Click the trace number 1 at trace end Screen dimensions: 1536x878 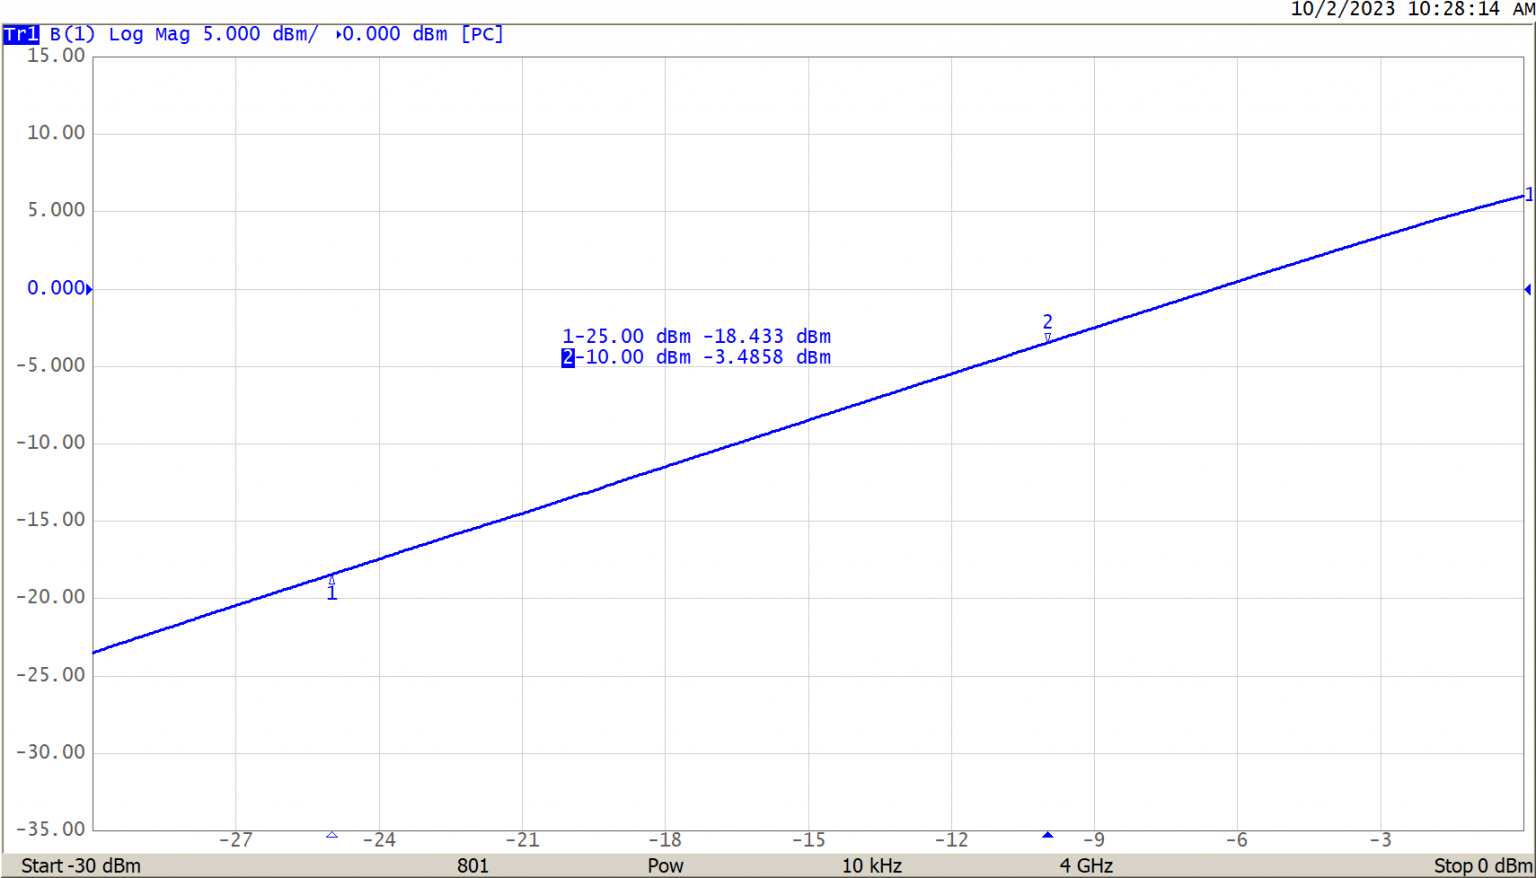click(x=1528, y=196)
